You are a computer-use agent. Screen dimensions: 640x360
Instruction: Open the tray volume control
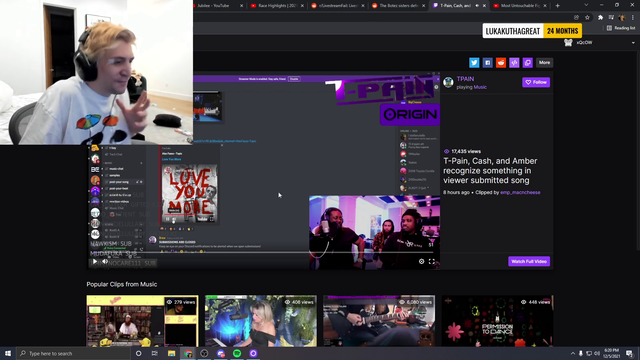pos(597,353)
